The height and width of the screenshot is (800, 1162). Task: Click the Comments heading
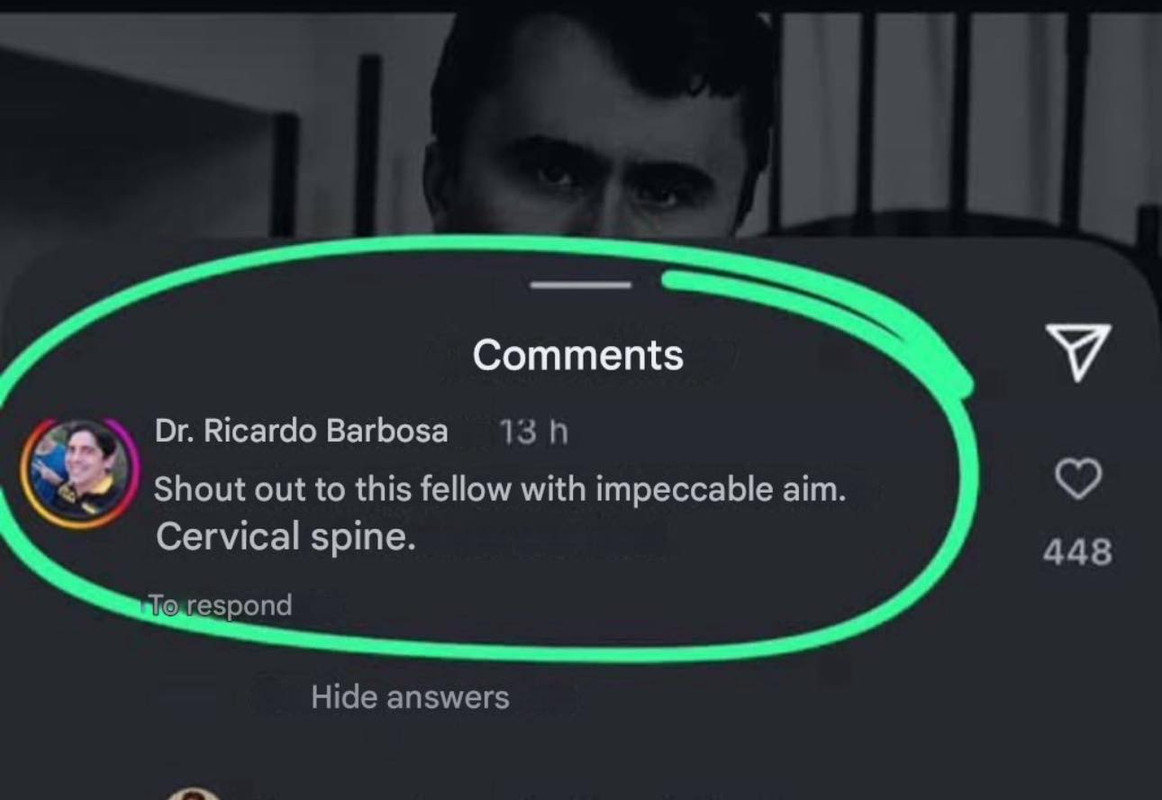point(578,355)
